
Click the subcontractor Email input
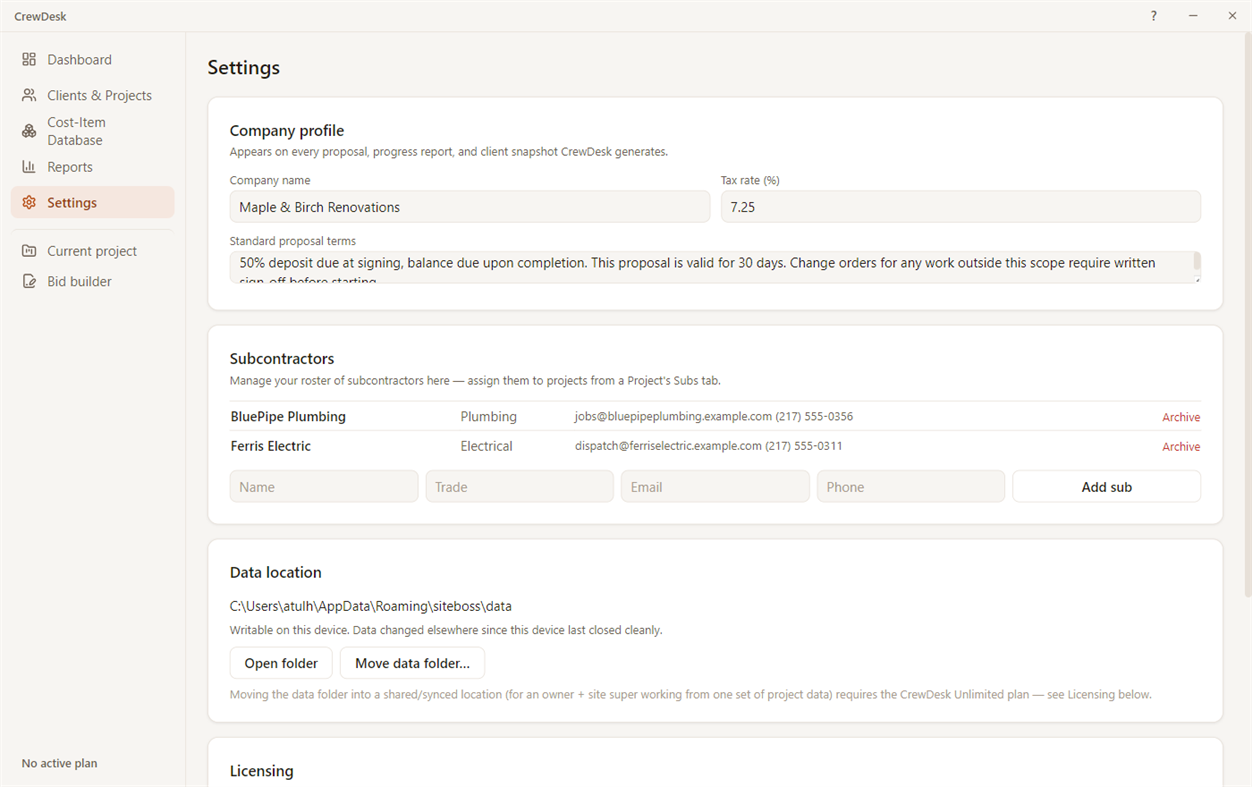[715, 487]
